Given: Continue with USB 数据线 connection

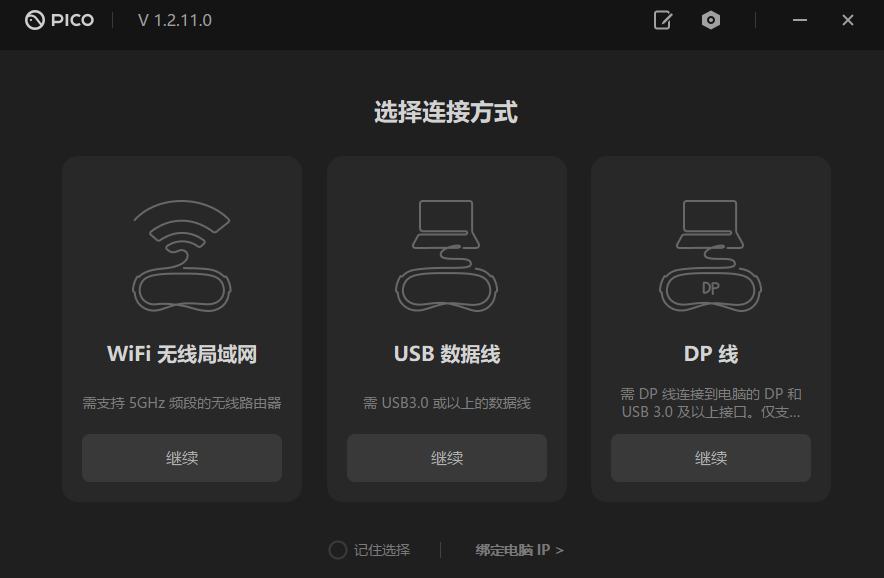Looking at the screenshot, I should click(447, 458).
